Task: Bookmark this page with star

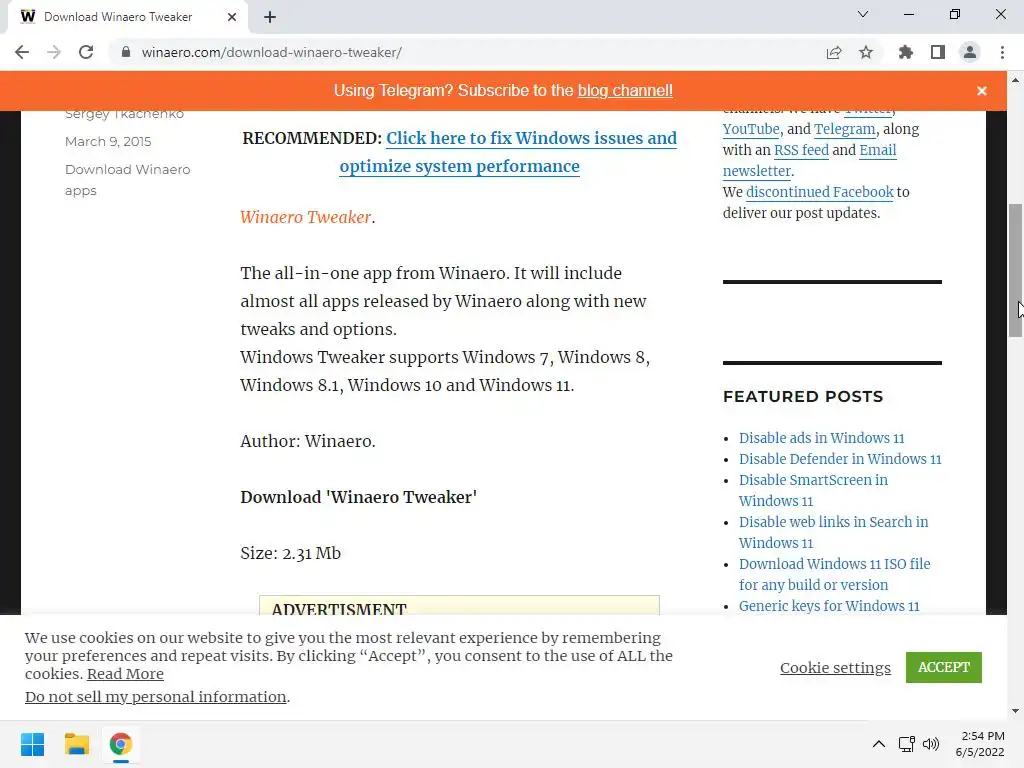Action: [x=866, y=52]
